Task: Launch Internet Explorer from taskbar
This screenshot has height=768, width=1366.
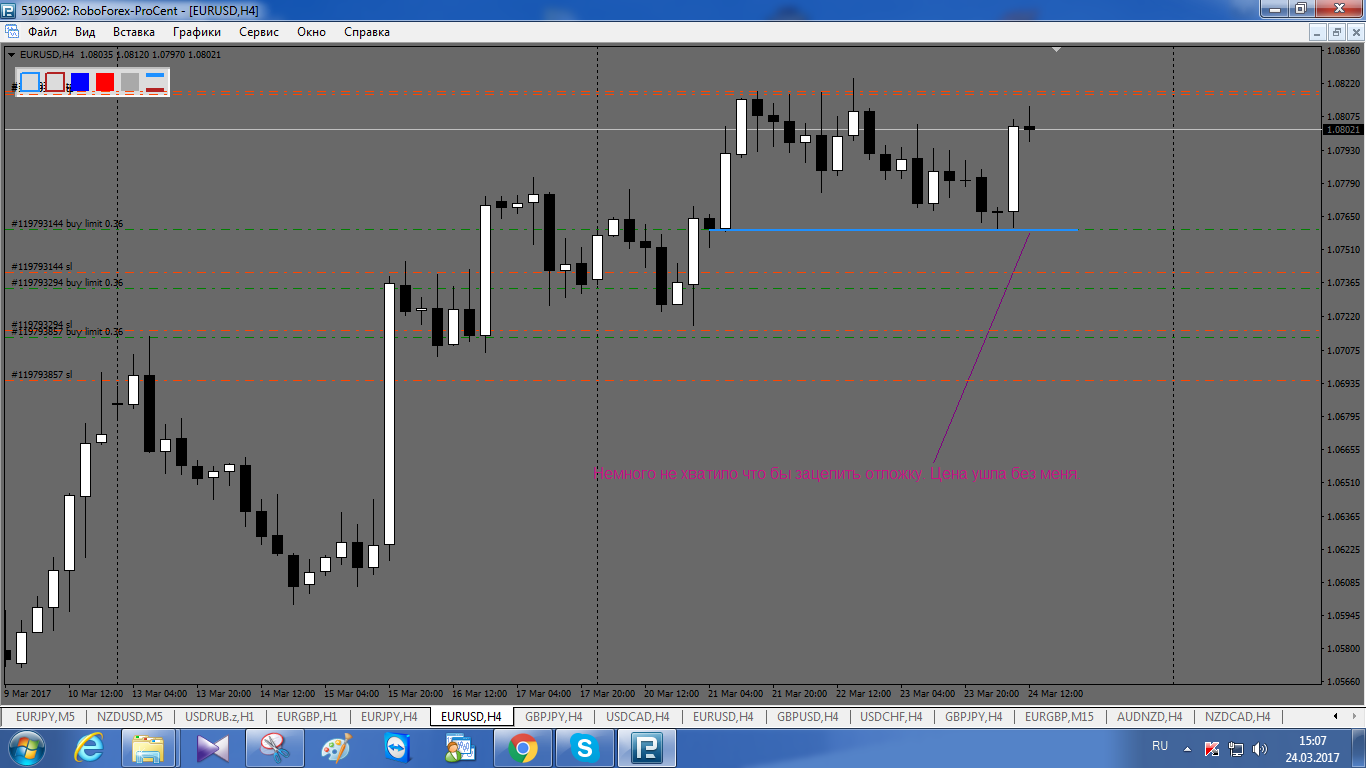Action: pyautogui.click(x=90, y=748)
